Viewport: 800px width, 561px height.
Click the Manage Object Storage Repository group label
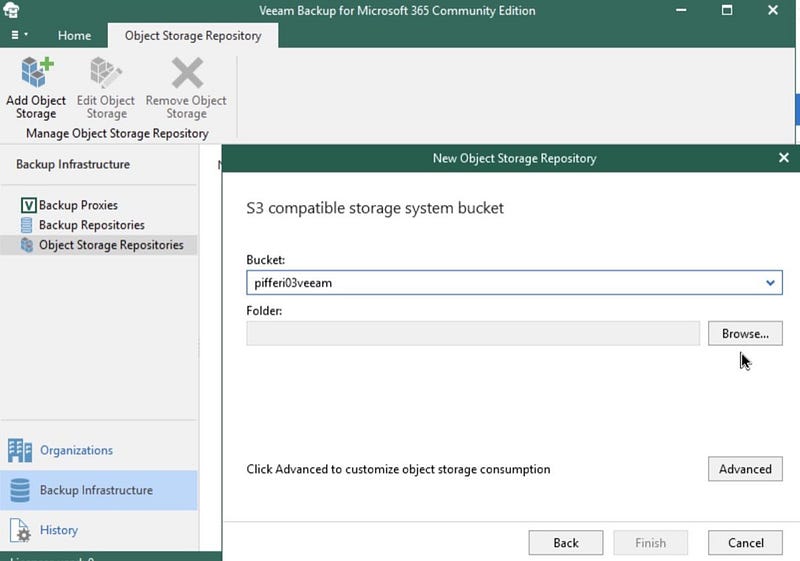click(x=117, y=134)
